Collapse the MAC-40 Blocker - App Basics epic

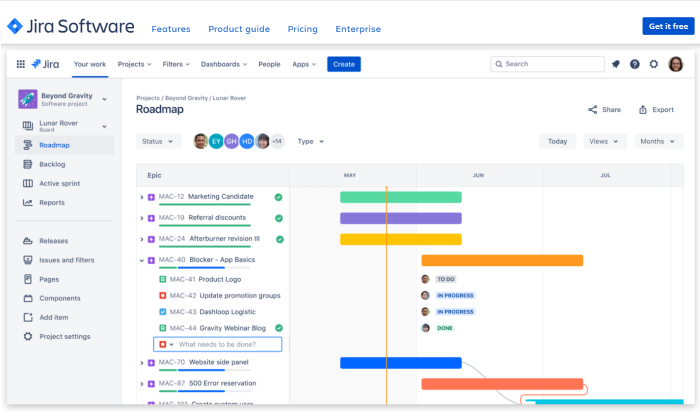142,260
